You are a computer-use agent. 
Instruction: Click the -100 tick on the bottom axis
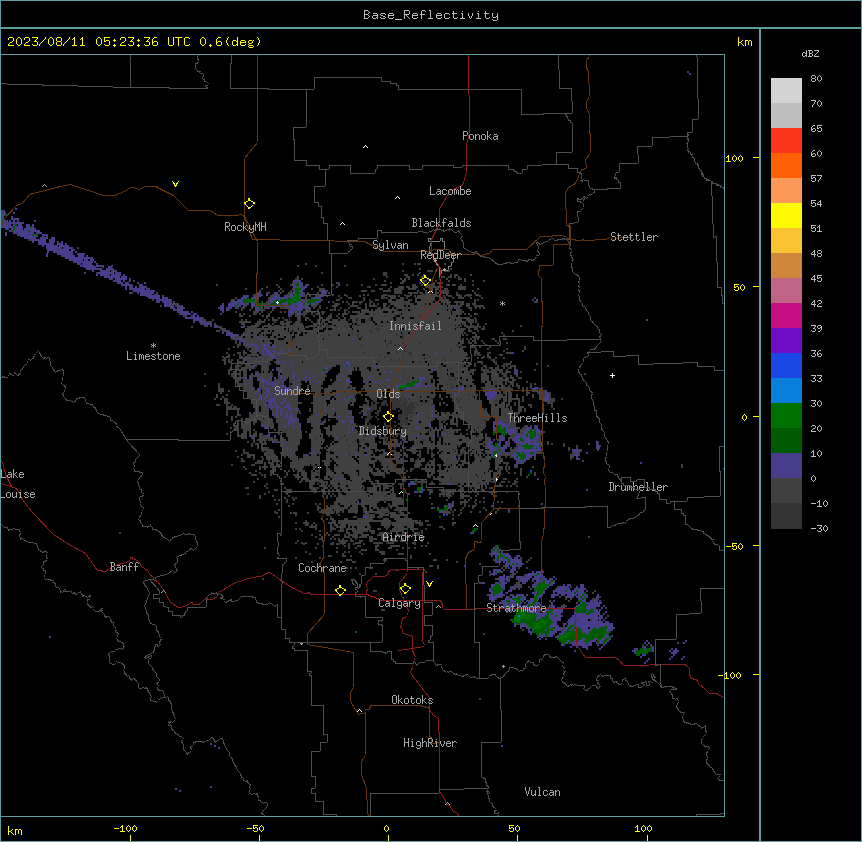point(125,828)
